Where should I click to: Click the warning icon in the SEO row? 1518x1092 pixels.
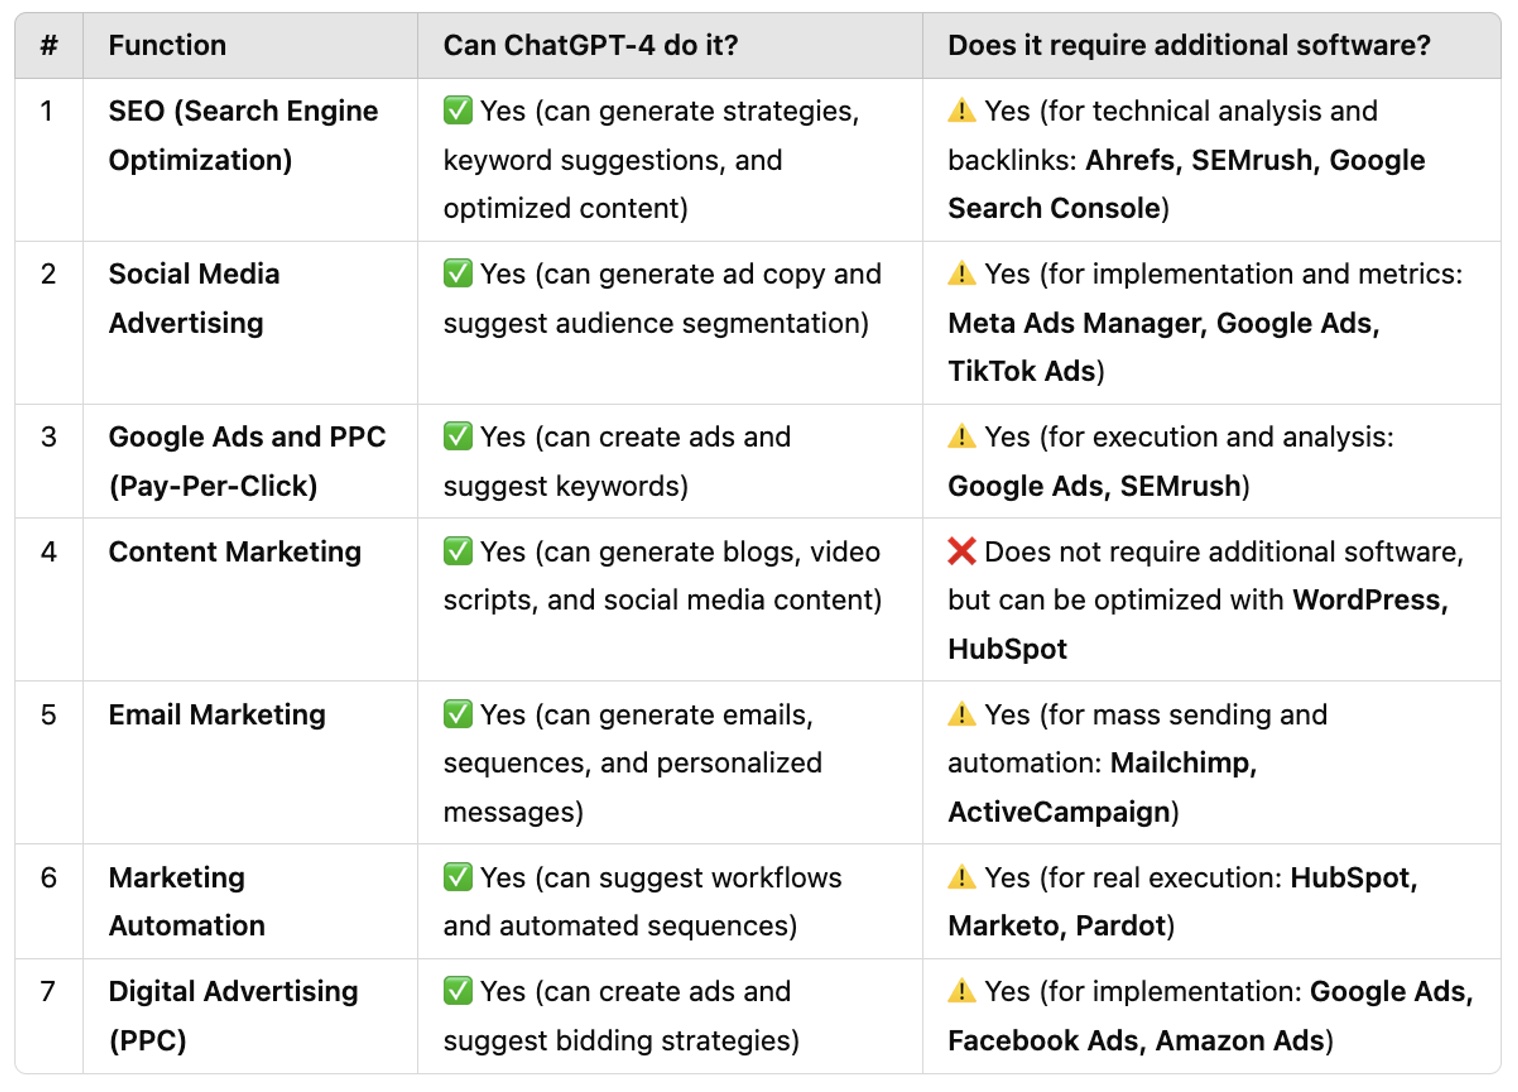tap(961, 110)
